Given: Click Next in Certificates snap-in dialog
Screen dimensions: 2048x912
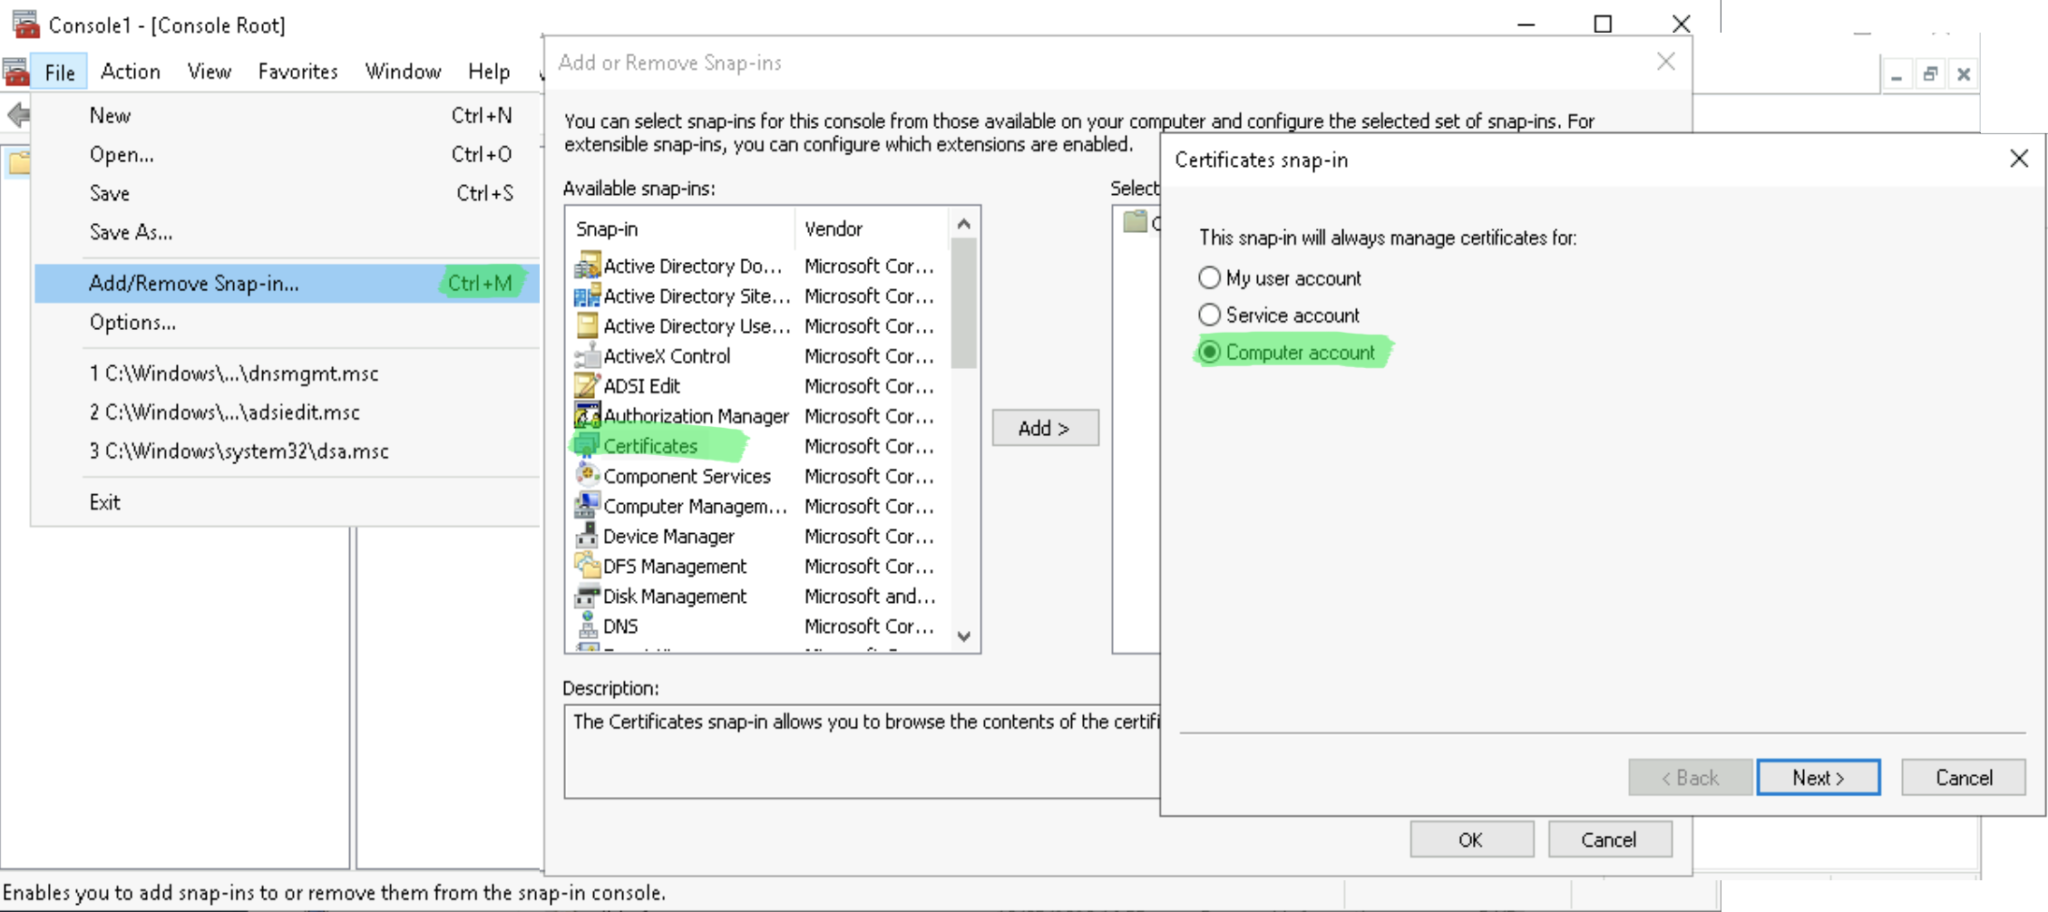Looking at the screenshot, I should (x=1818, y=777).
